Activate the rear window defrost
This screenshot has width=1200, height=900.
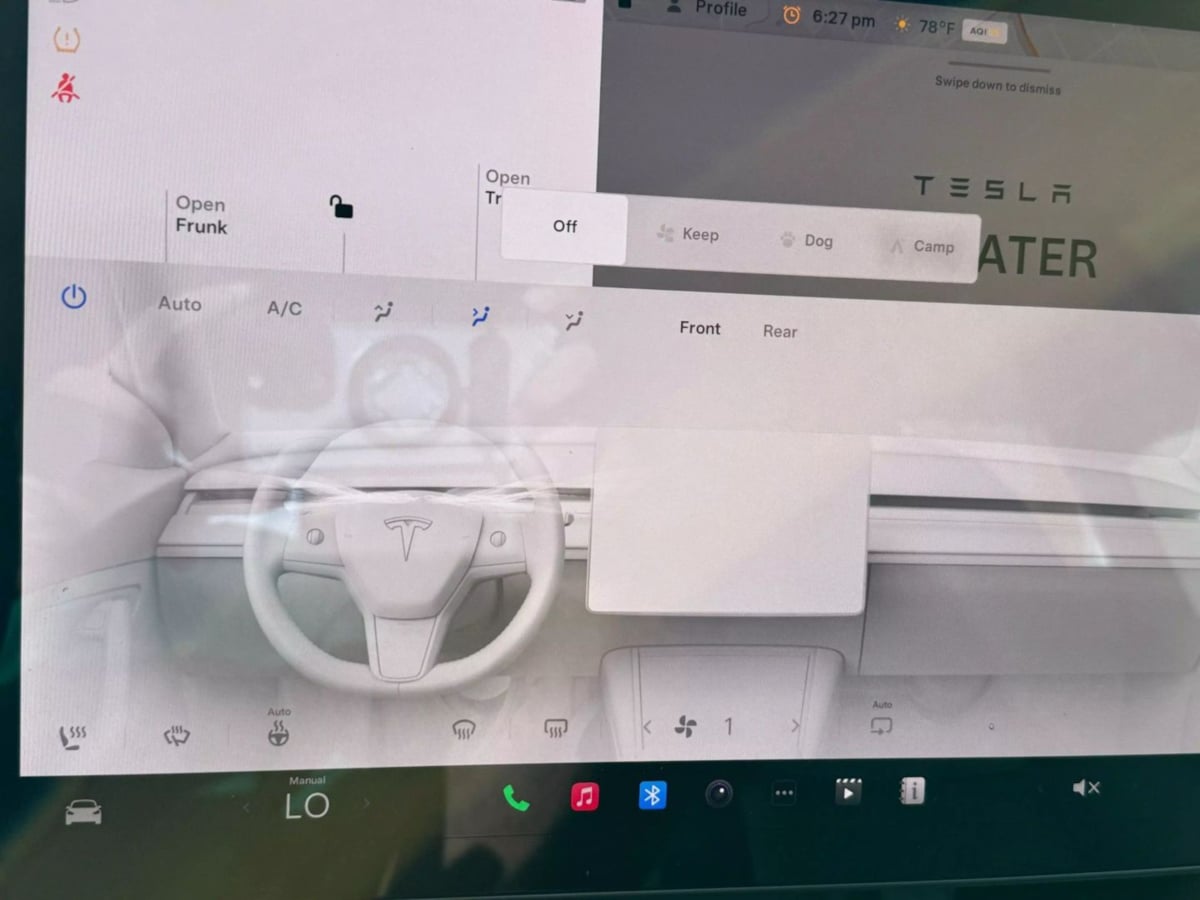[556, 729]
